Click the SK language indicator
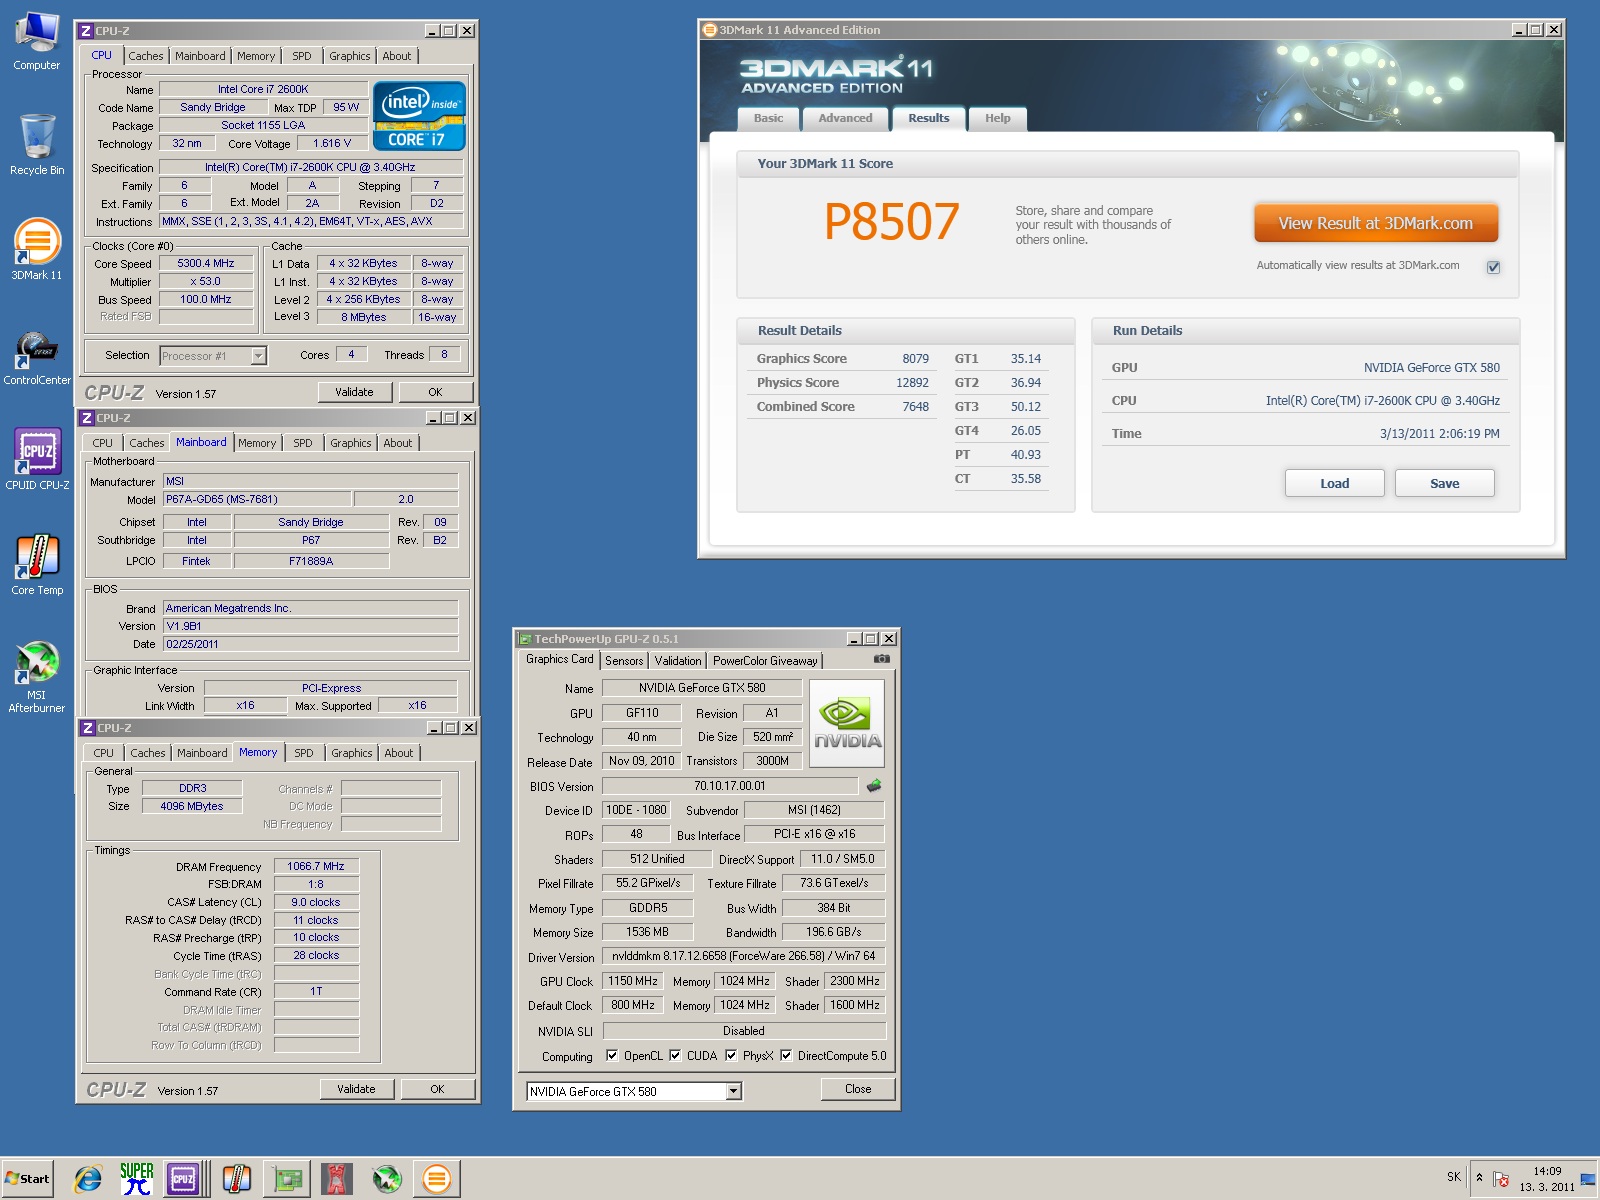Image resolution: width=1600 pixels, height=1200 pixels. tap(1454, 1177)
